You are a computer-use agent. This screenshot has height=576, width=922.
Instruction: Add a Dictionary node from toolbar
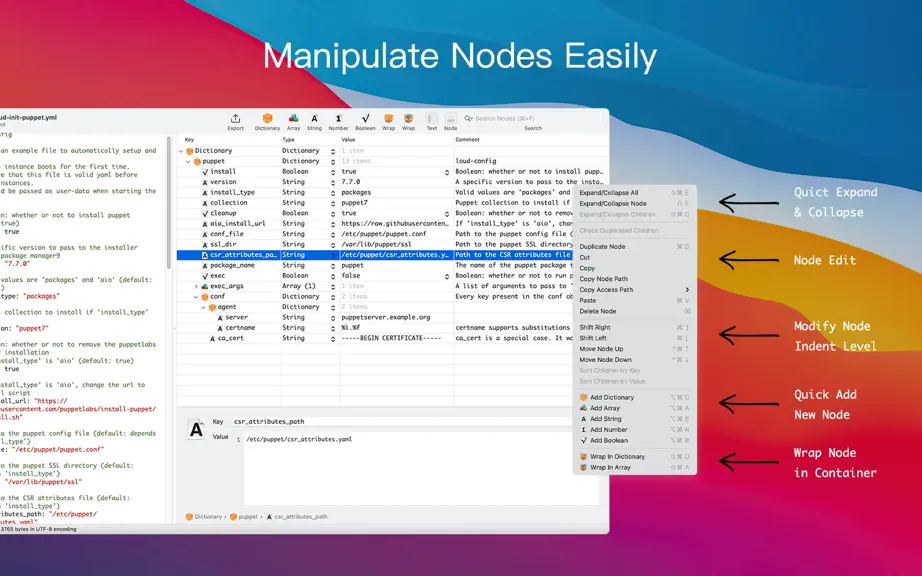(267, 122)
